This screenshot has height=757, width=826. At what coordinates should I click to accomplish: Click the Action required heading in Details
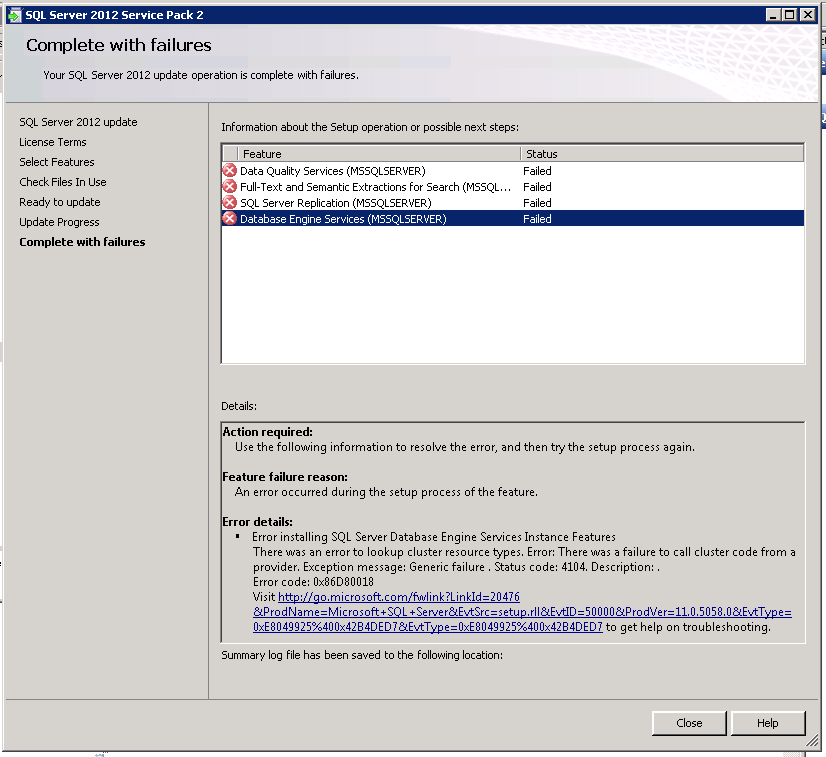(x=268, y=431)
